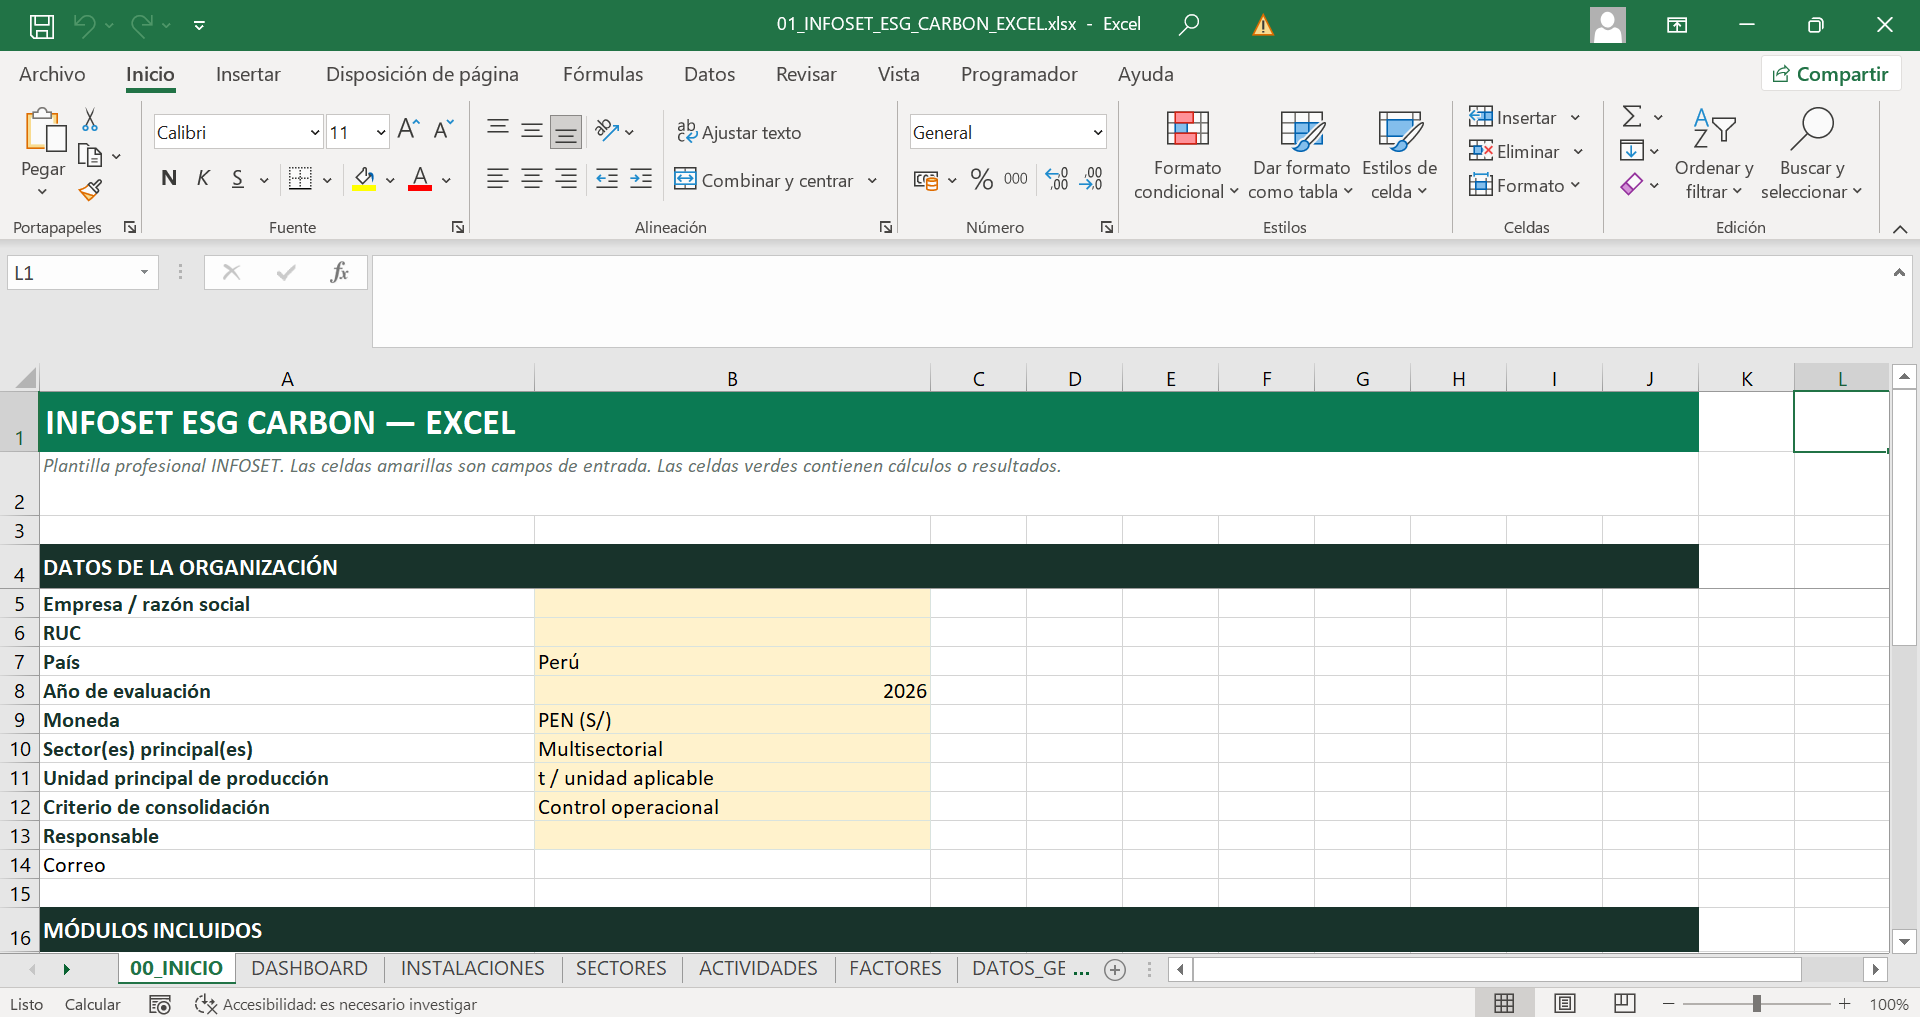Click Insertar button in Celdas group

tap(1513, 117)
